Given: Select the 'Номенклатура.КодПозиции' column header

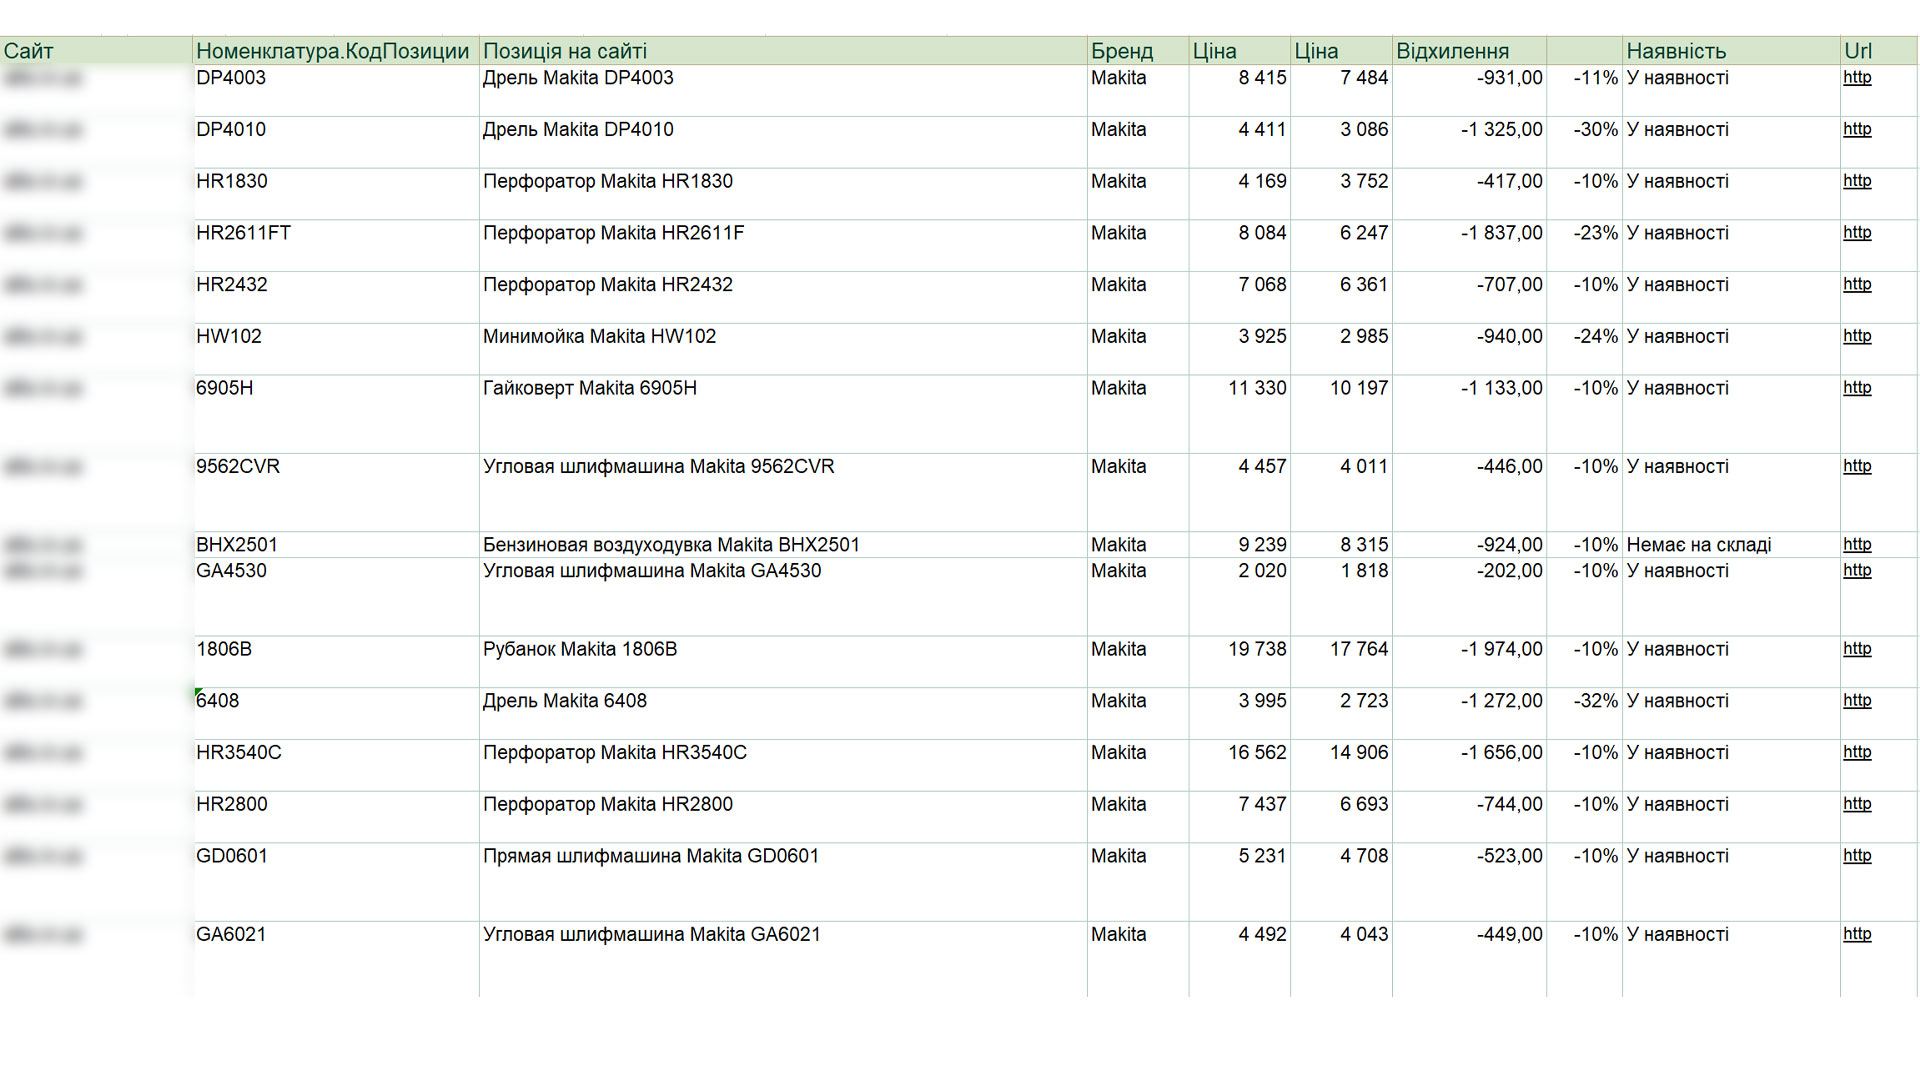Looking at the screenshot, I should pos(332,51).
